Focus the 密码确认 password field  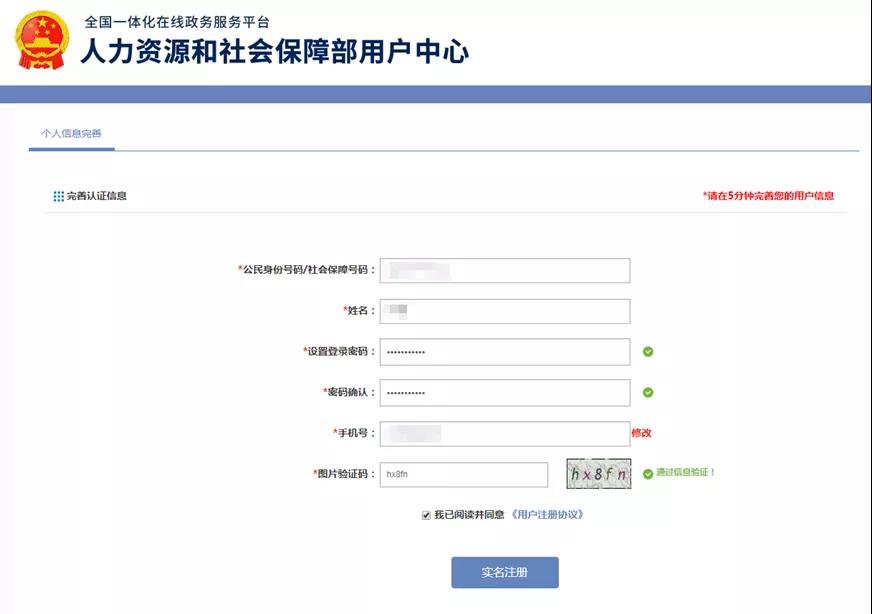click(505, 393)
